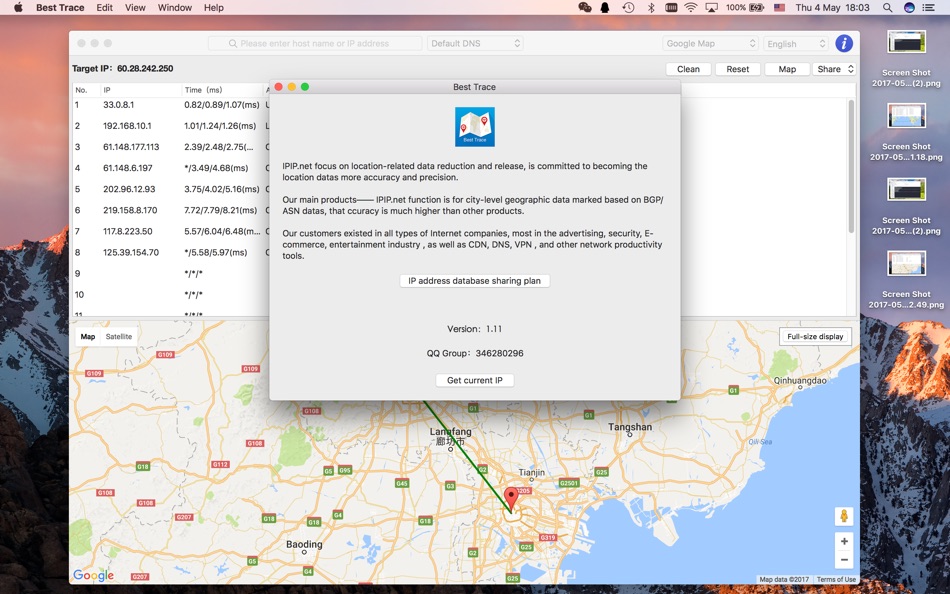The height and width of the screenshot is (594, 950).
Task: Click the red location pin on the map
Action: [x=512, y=499]
